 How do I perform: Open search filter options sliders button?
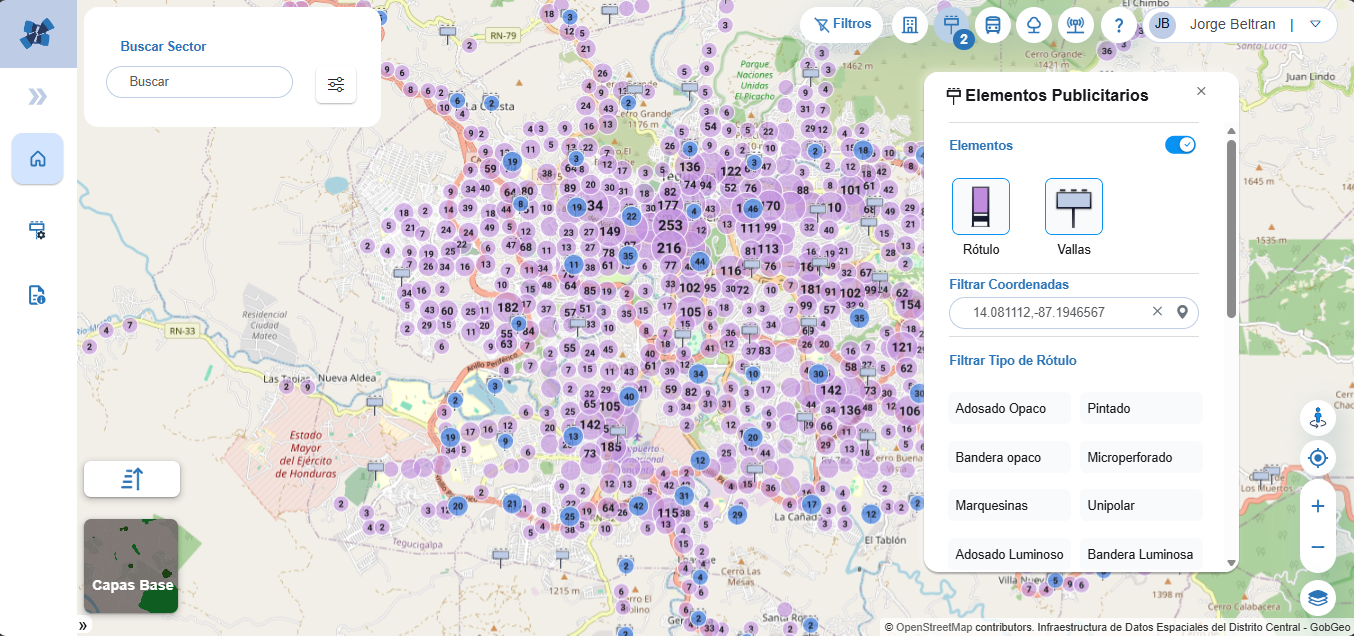click(336, 85)
